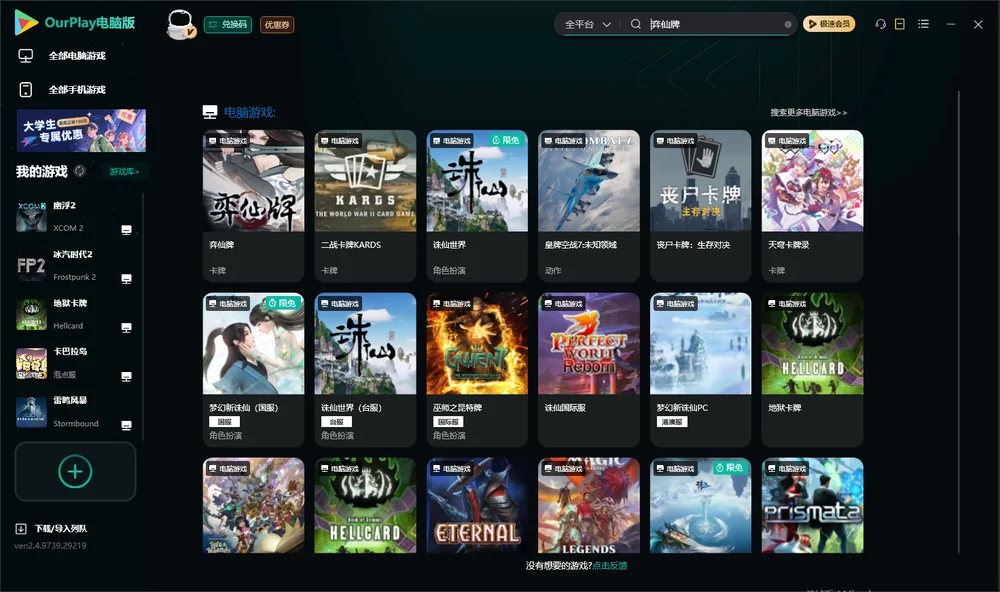Click the monitor icon next to 电脑游戏 heading

click(210, 112)
